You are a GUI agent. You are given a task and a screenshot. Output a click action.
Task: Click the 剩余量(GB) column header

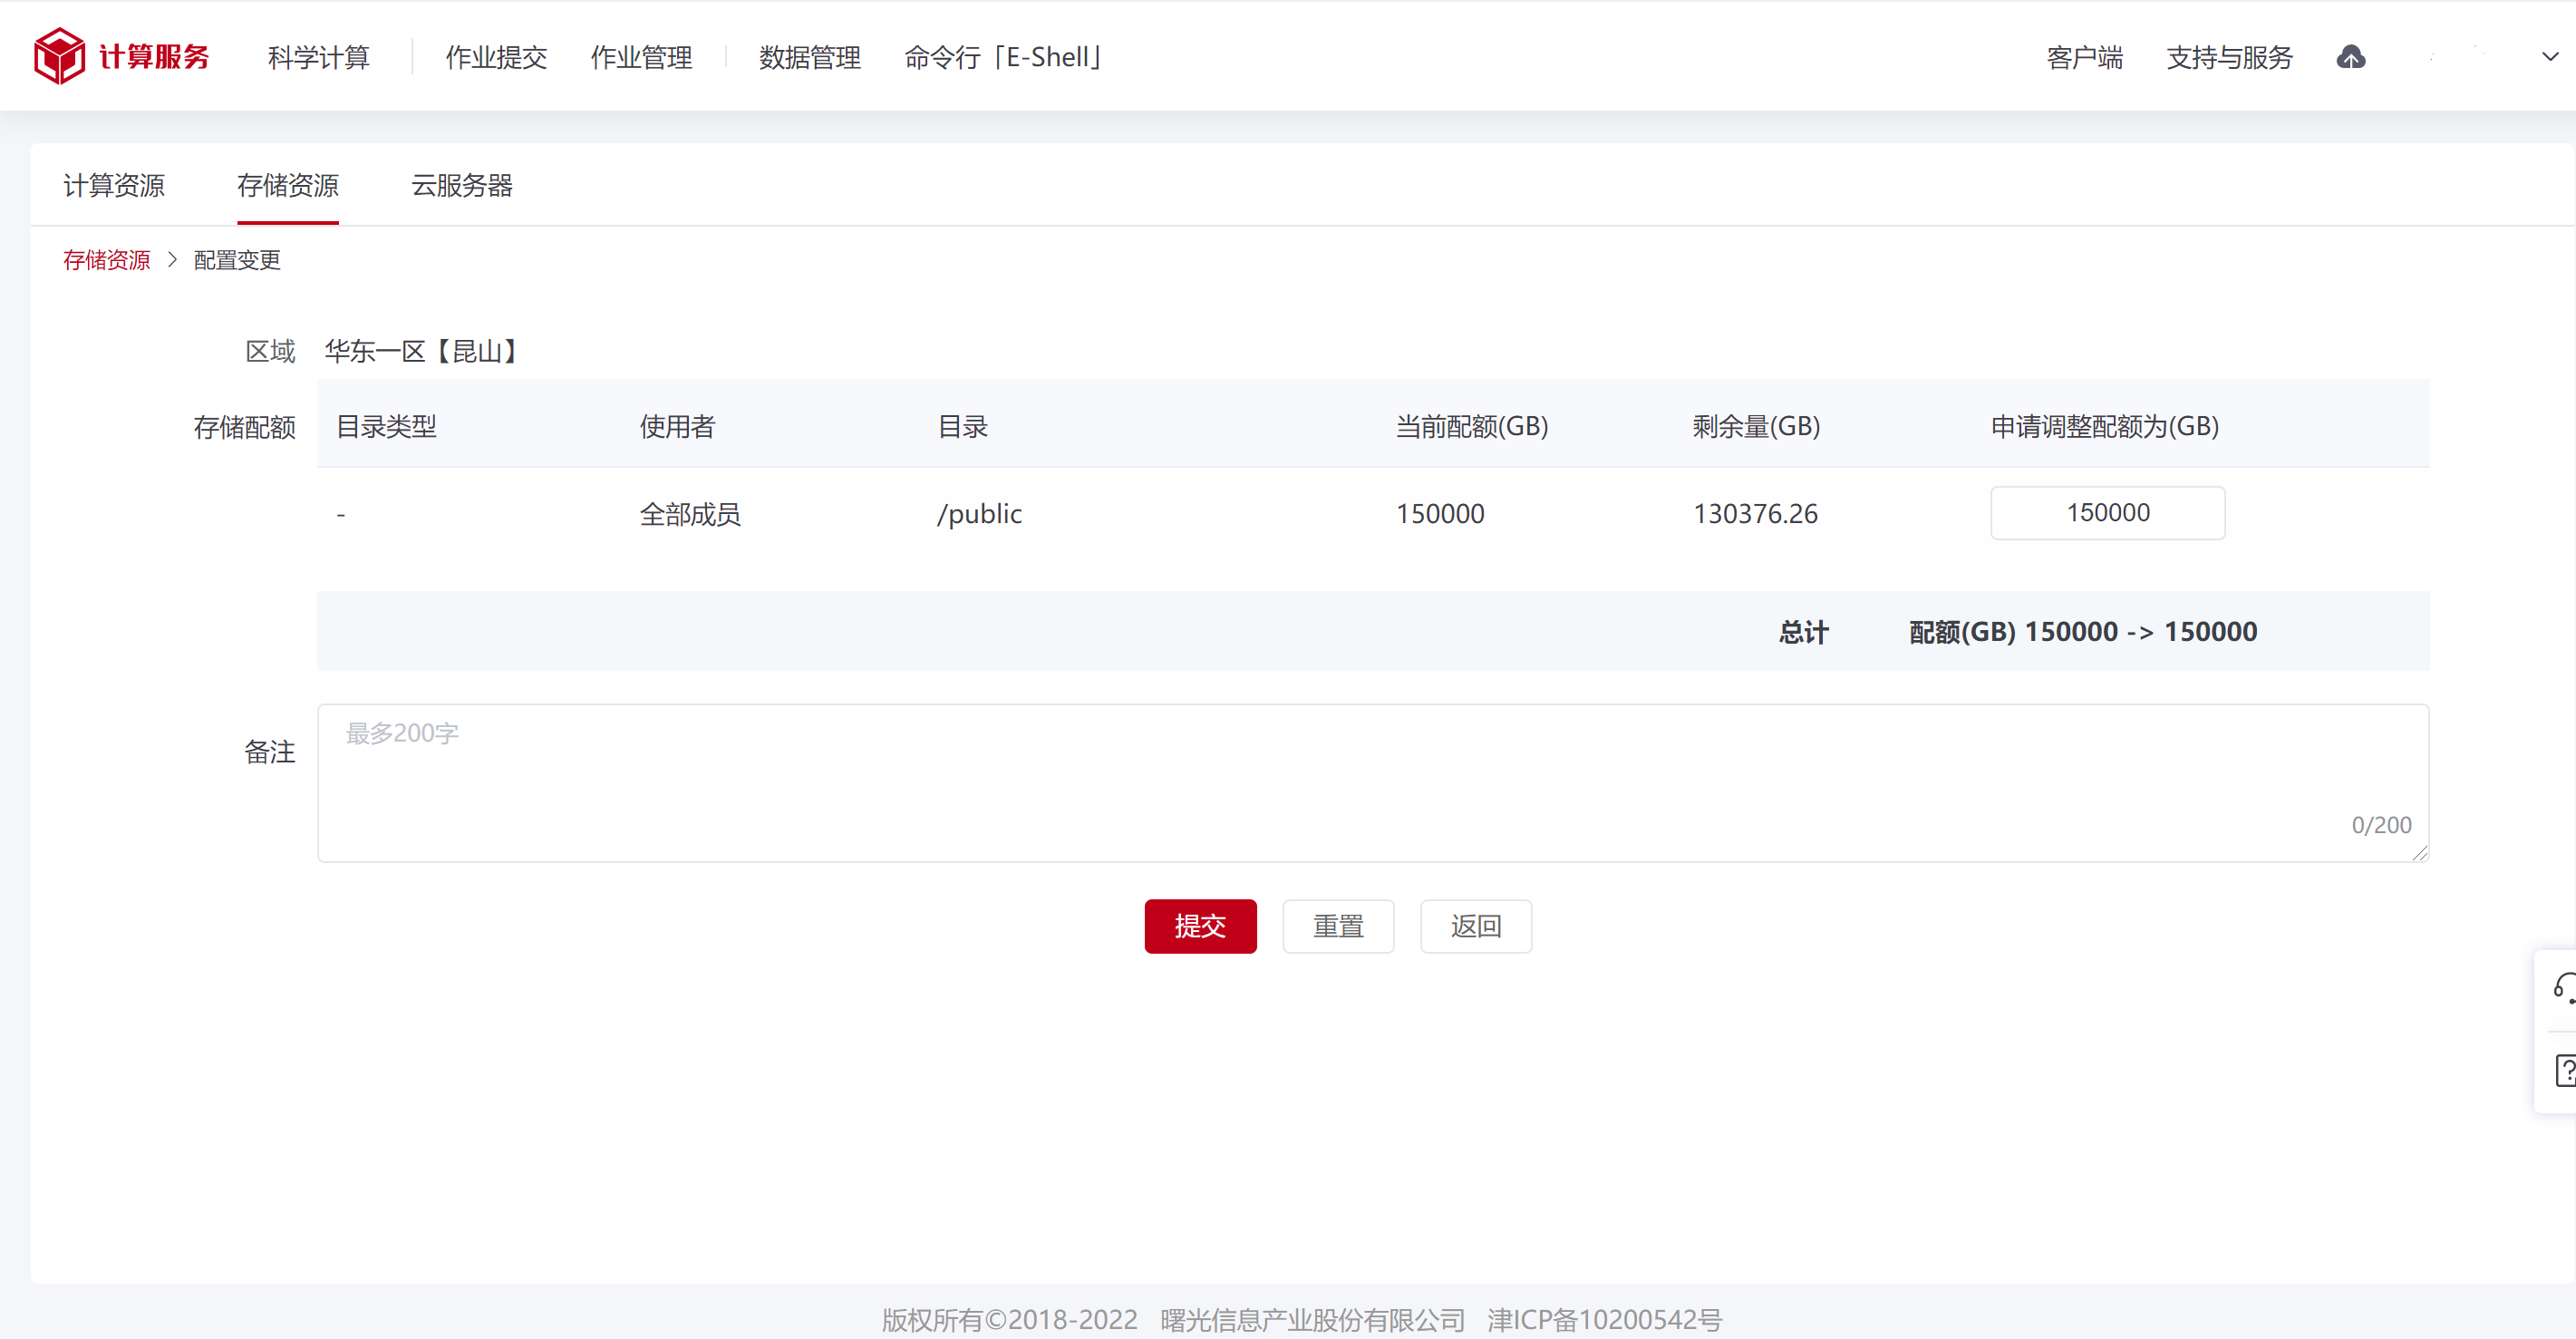[x=1756, y=427]
